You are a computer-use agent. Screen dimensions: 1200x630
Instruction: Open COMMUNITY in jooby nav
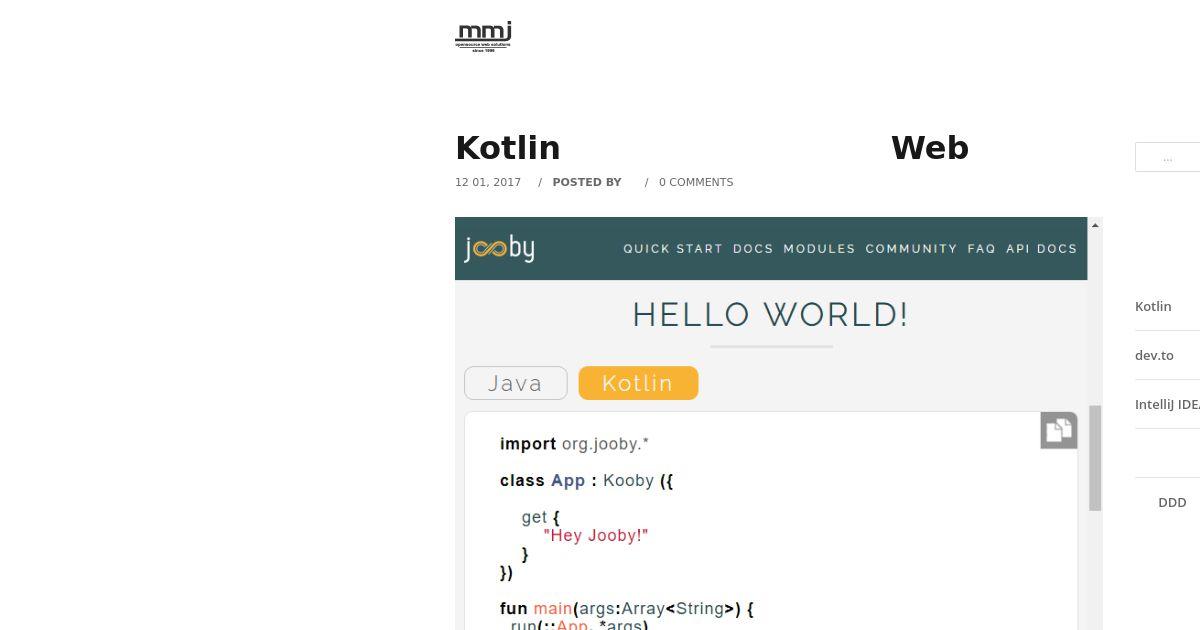(911, 249)
